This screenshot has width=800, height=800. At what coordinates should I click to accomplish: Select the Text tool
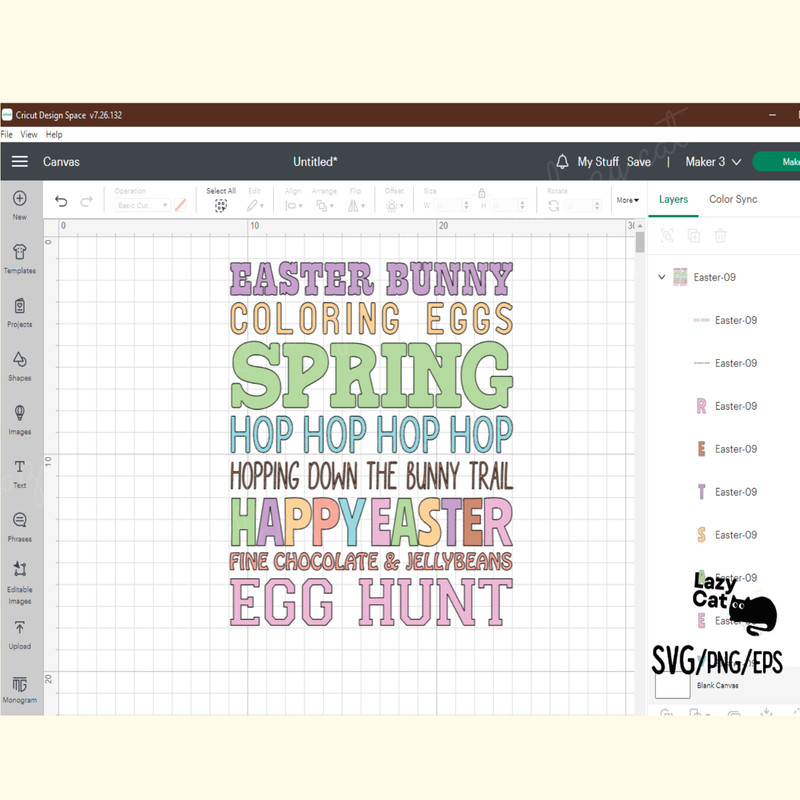pyautogui.click(x=20, y=471)
